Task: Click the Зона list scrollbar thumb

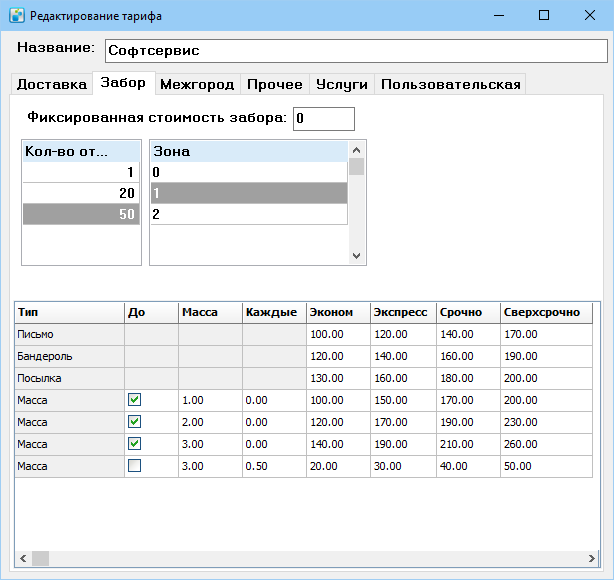Action: (356, 166)
